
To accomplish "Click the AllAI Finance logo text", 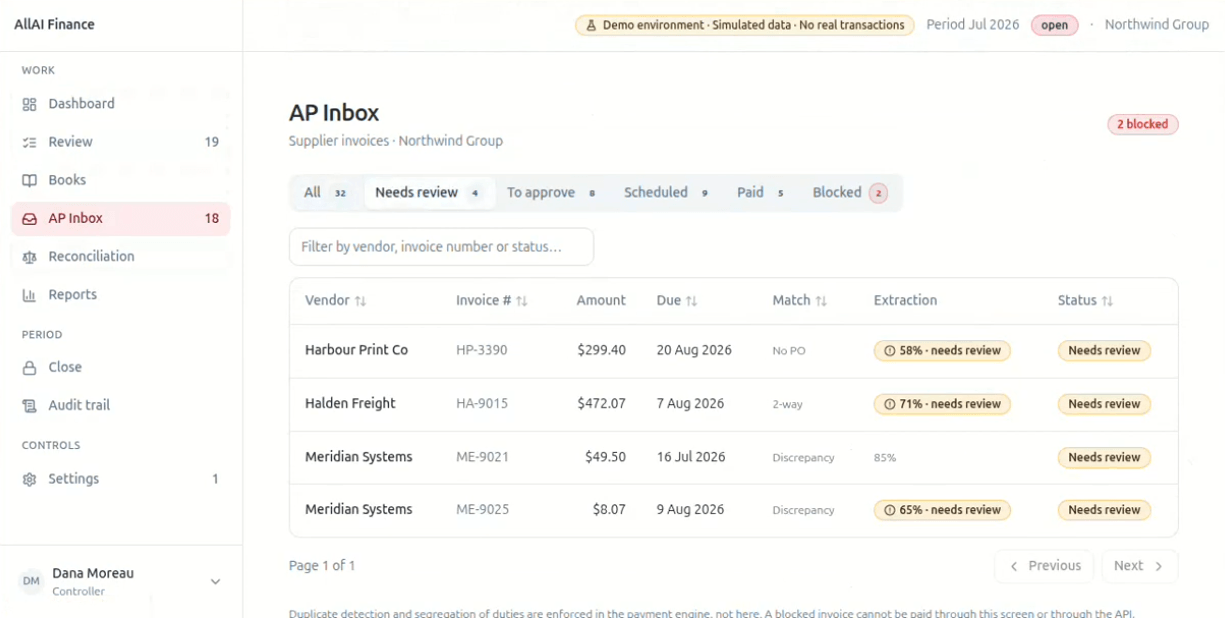I will click(54, 25).
